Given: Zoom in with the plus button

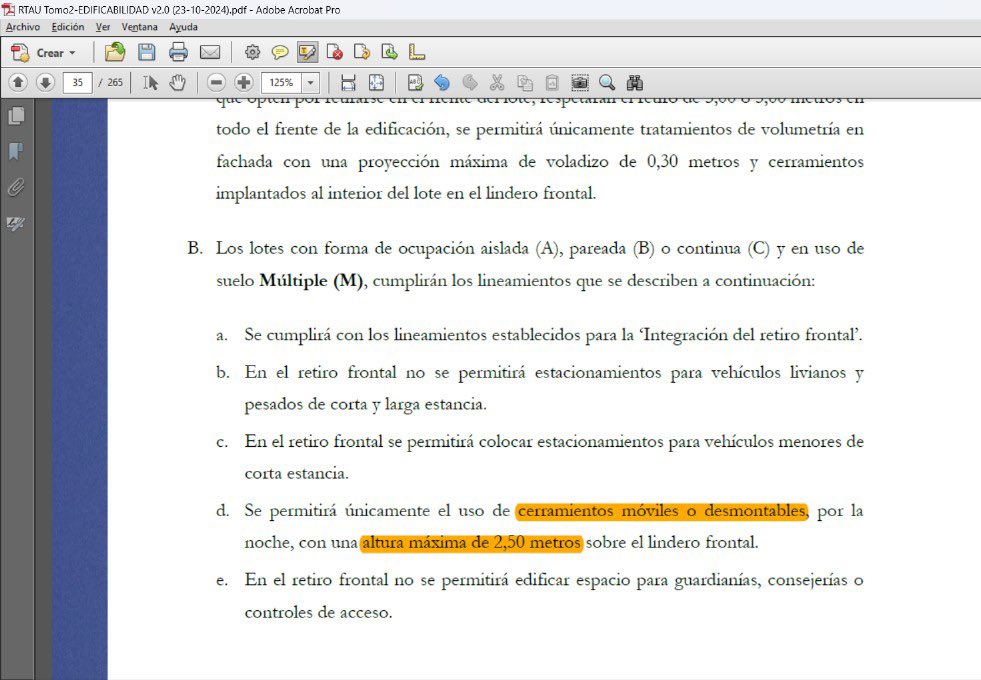Looking at the screenshot, I should pos(243,82).
